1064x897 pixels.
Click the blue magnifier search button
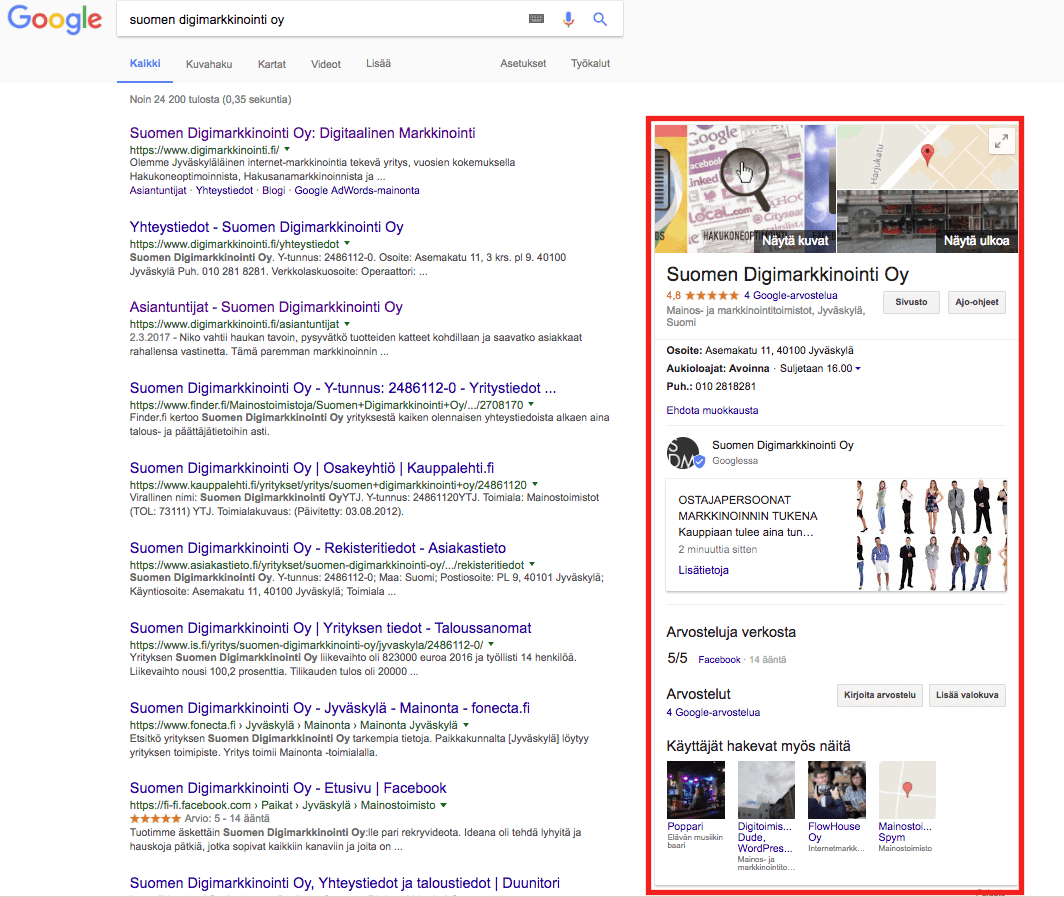pos(600,19)
